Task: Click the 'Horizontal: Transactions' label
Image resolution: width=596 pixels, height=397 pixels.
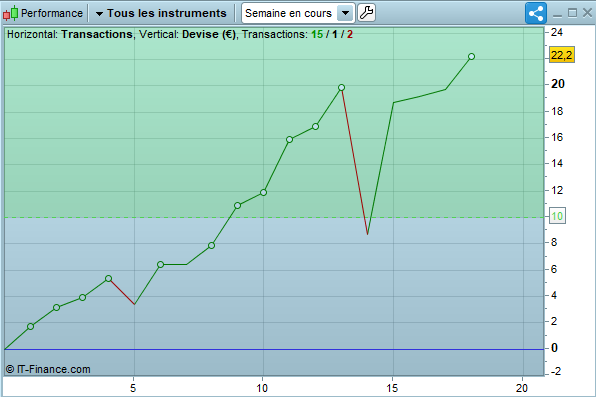Action: click(x=70, y=35)
